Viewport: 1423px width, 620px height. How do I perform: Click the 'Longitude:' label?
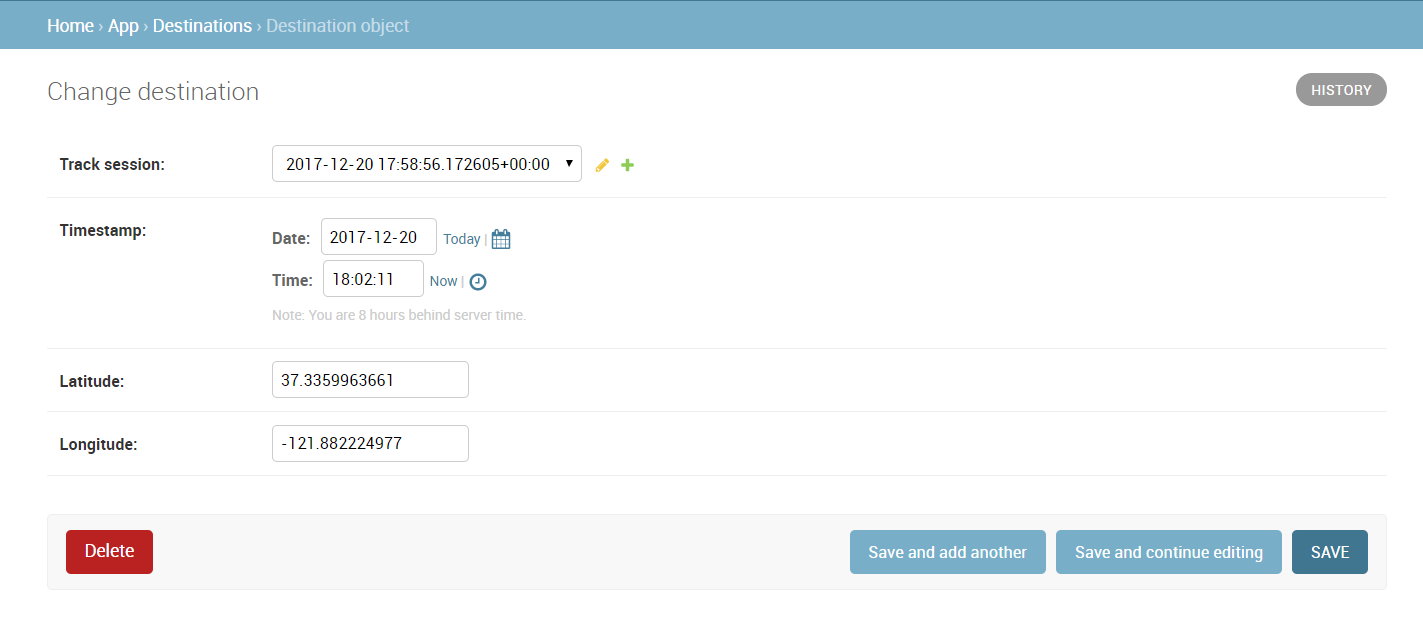pos(98,445)
